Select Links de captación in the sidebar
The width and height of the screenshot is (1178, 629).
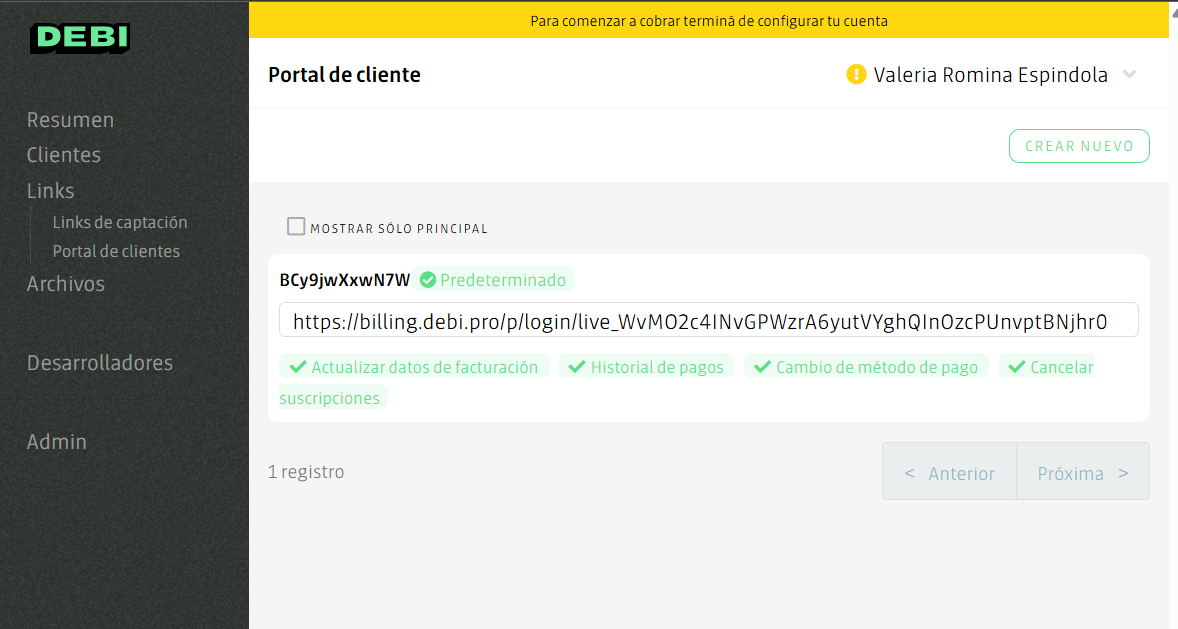[x=120, y=222]
